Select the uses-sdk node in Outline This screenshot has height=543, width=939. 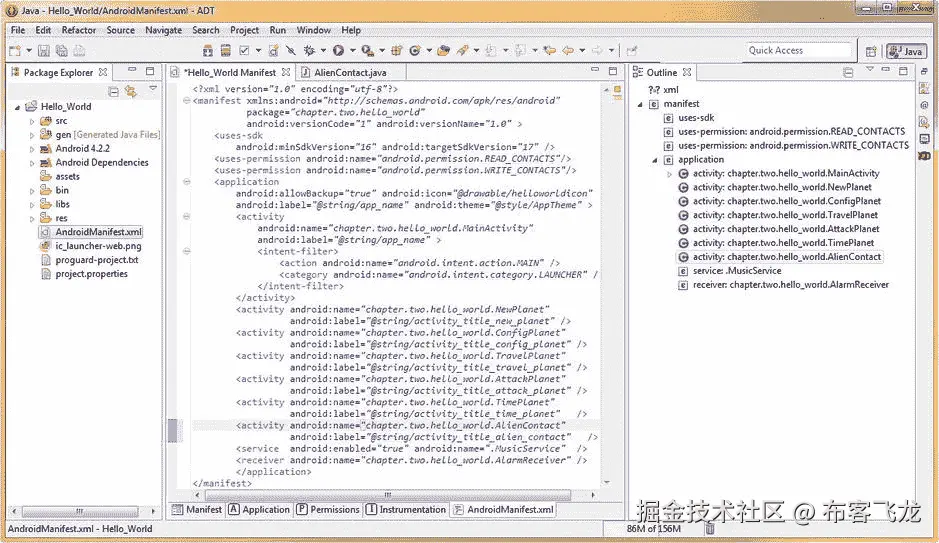coord(696,118)
